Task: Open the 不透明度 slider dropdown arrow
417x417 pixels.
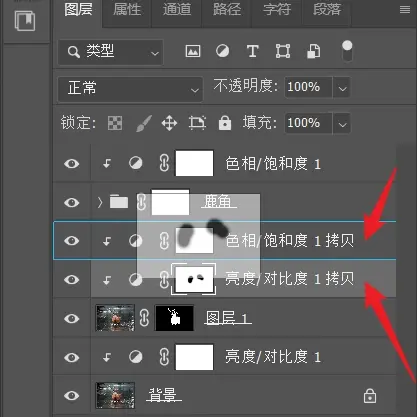Action: click(x=342, y=88)
